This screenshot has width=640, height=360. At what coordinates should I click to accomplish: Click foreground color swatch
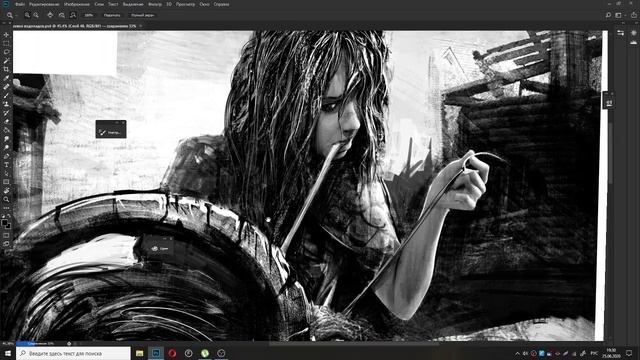(4, 223)
